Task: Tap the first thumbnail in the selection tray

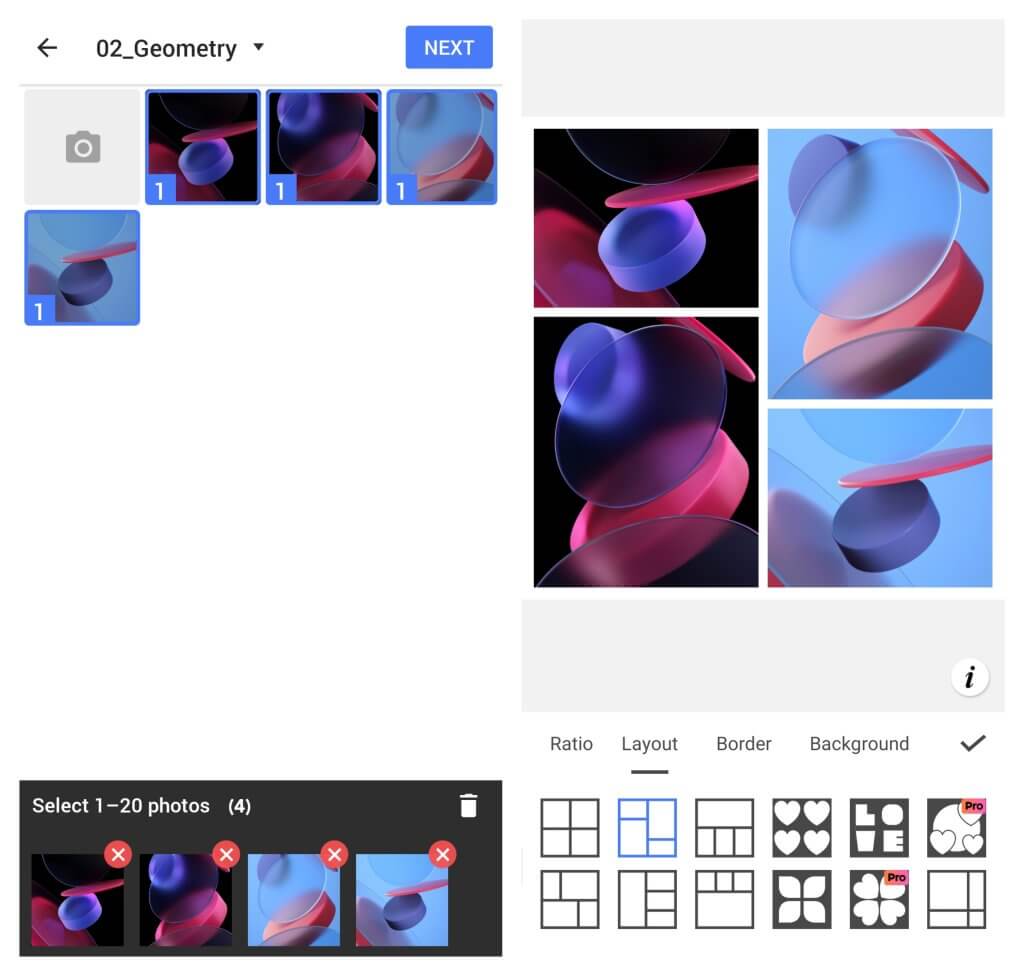Action: (78, 900)
